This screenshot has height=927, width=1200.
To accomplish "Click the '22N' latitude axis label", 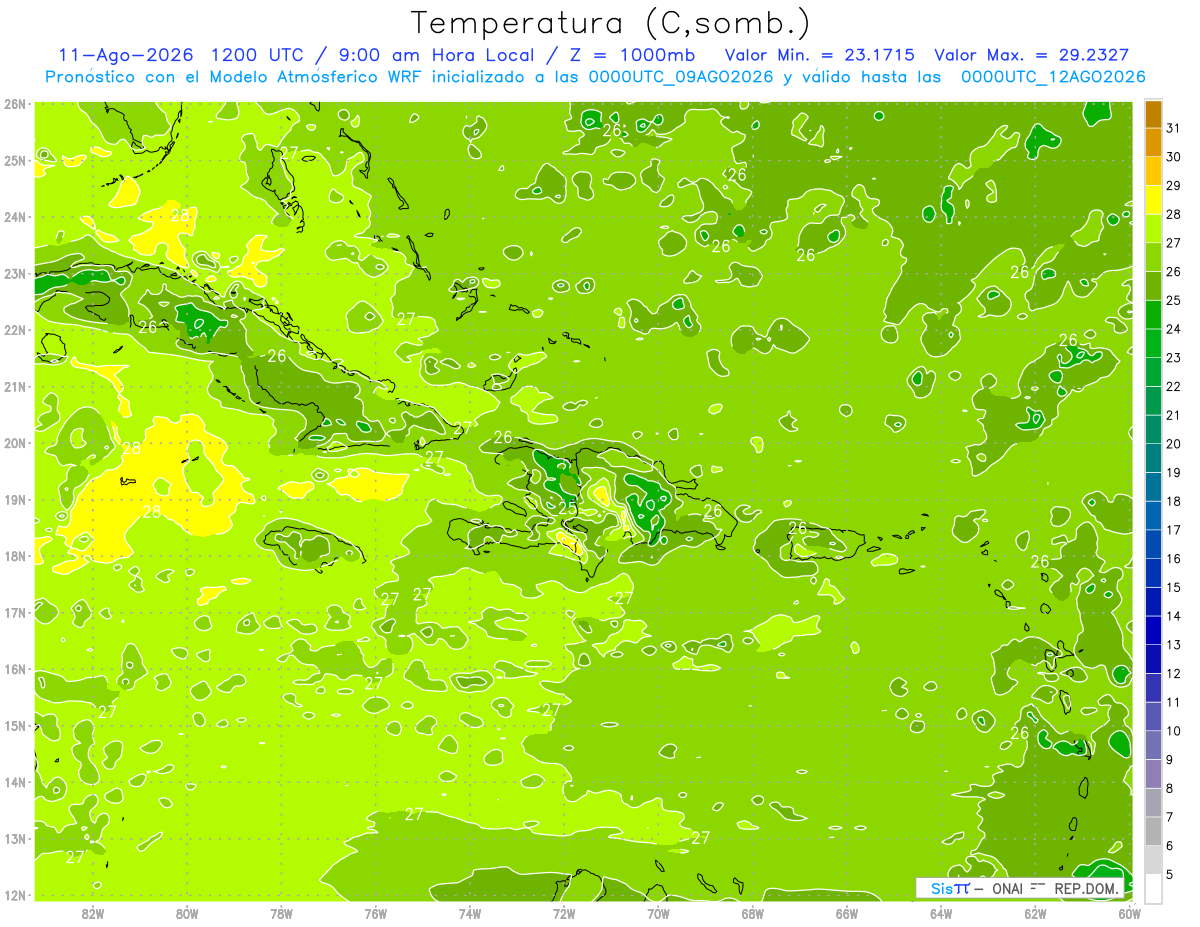I will point(16,330).
